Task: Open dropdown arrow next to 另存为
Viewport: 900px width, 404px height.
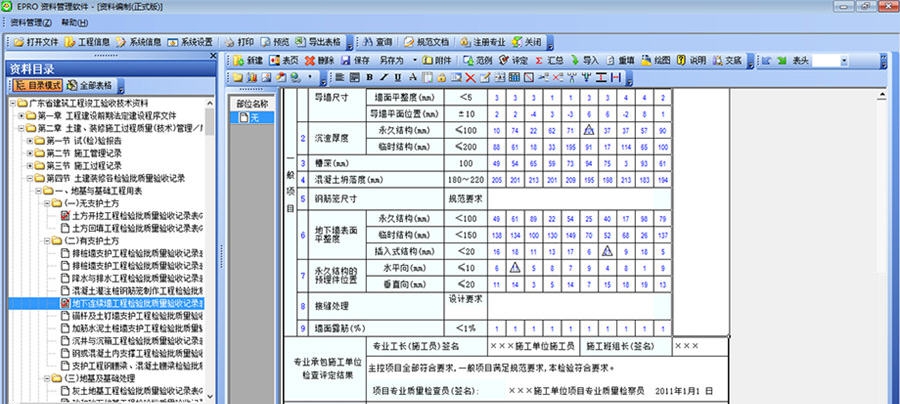Action: click(414, 60)
